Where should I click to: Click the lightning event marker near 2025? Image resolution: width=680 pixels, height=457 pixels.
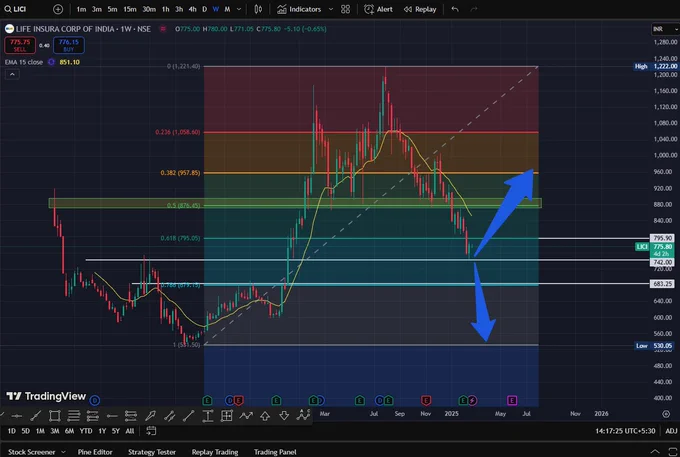(x=472, y=400)
